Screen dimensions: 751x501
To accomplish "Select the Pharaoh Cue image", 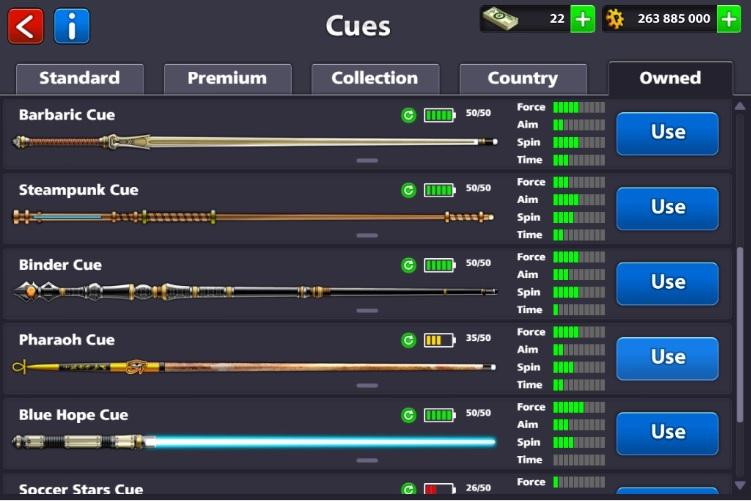I will [254, 367].
